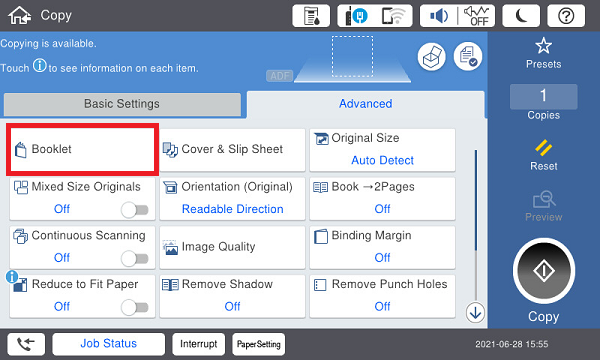Open network connection status icon
The height and width of the screenshot is (360, 600).
[356, 16]
